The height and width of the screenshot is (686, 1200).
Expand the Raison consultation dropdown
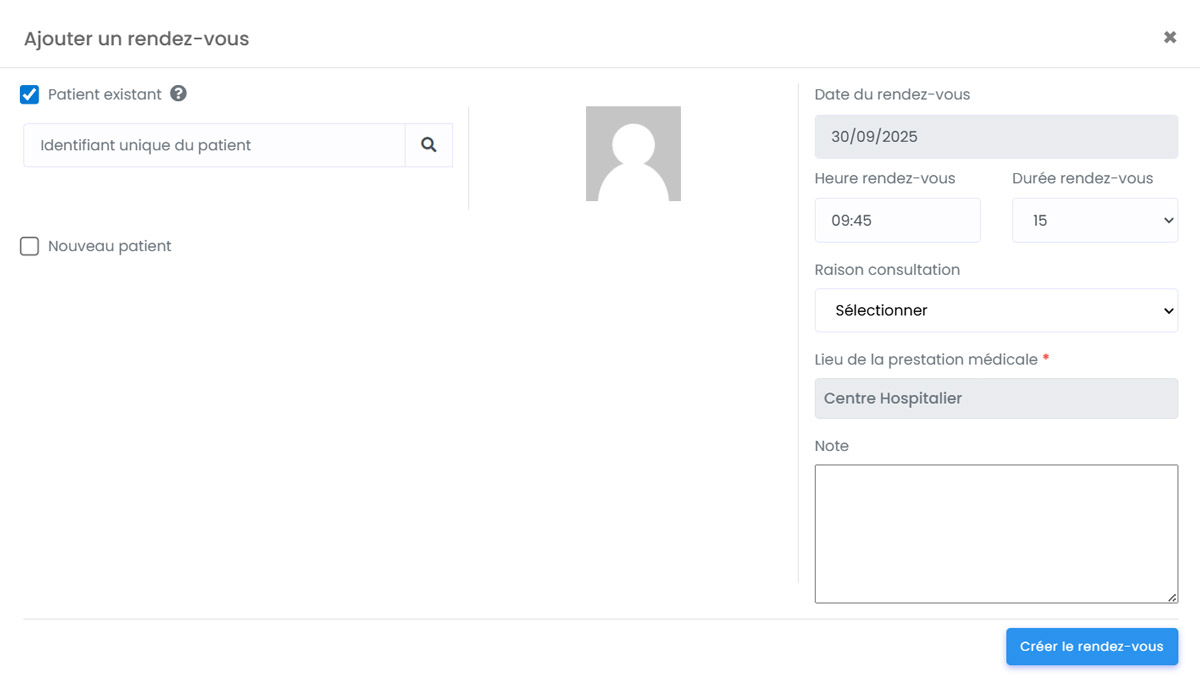point(996,310)
